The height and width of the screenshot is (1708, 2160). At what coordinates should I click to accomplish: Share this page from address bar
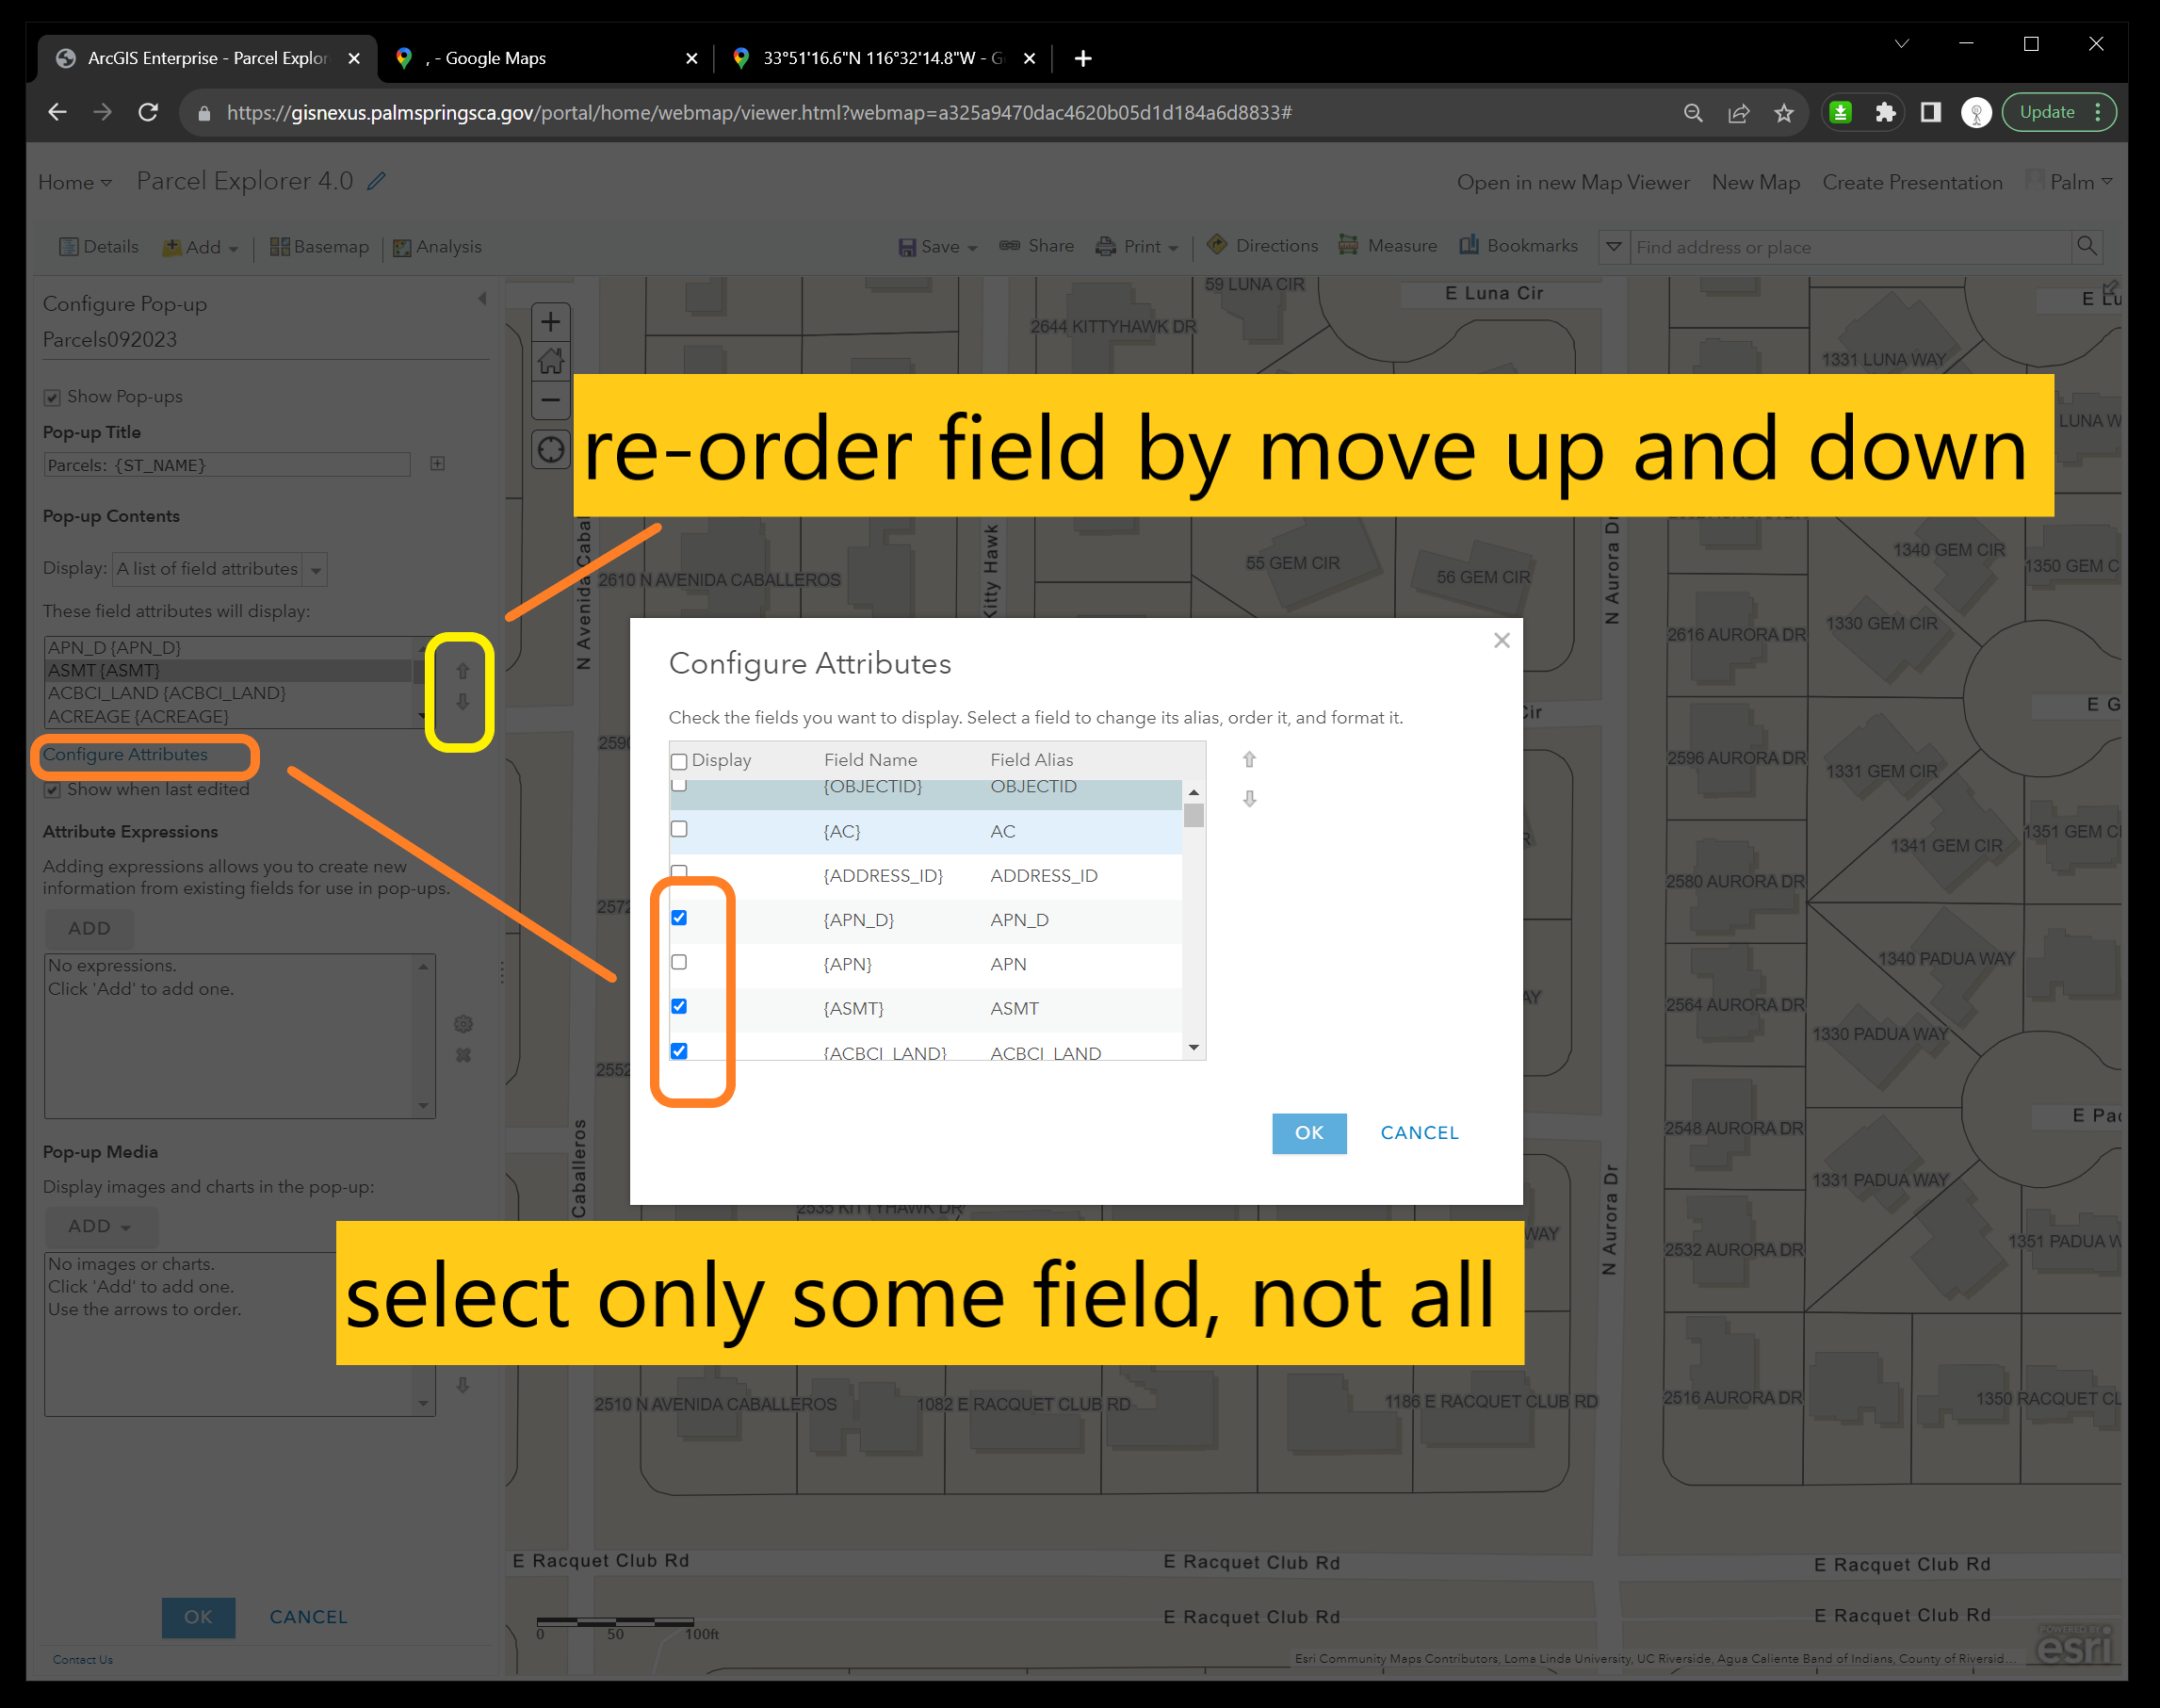(1738, 113)
